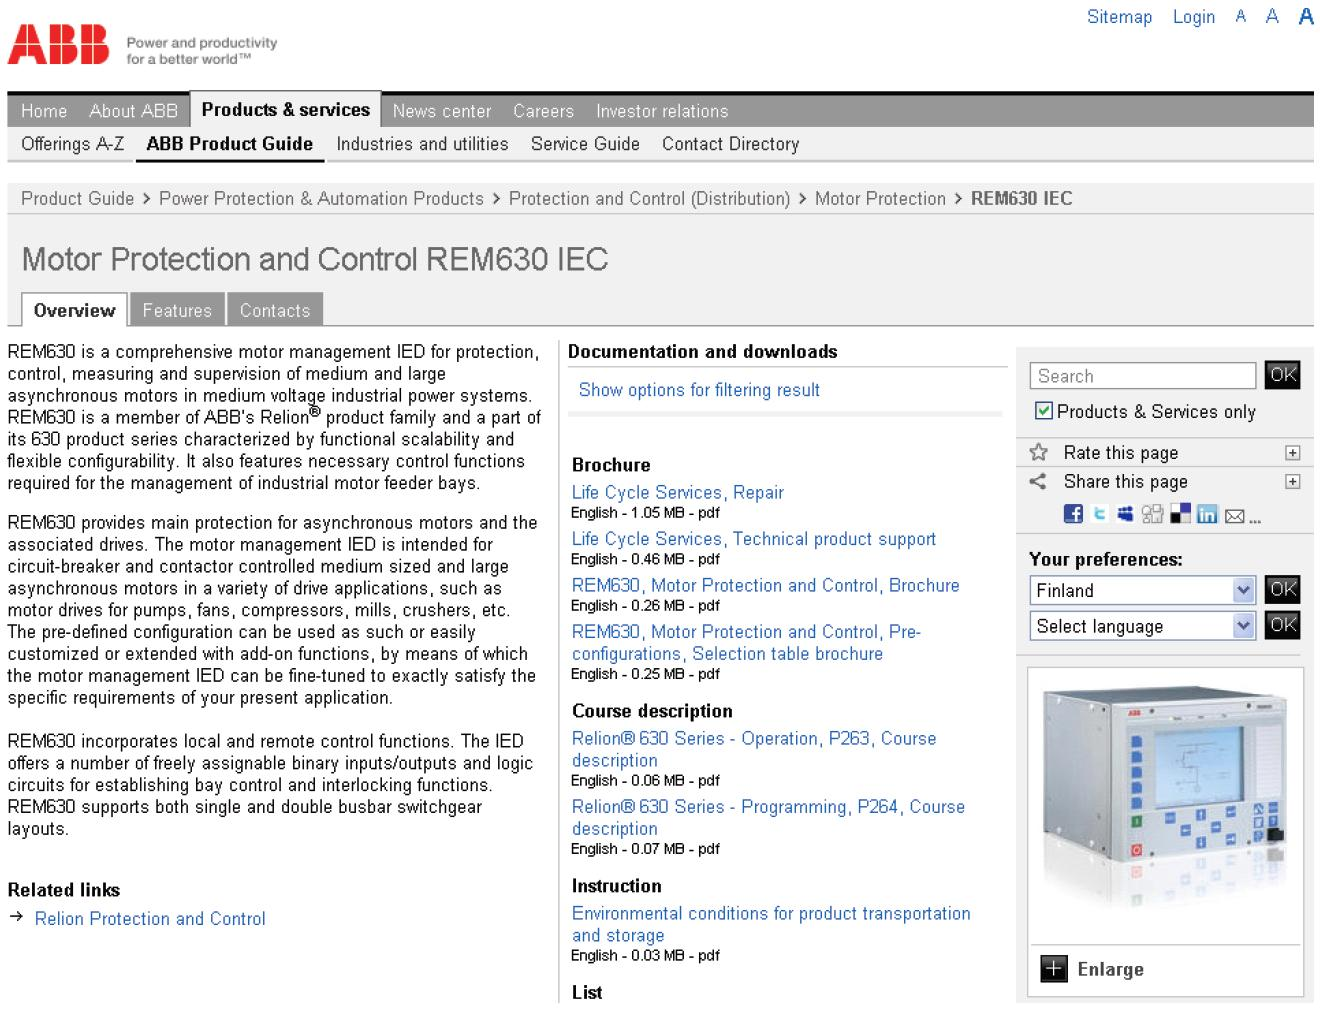Click the Share this page icon
This screenshot has height=1018, width=1320.
coord(1038,481)
